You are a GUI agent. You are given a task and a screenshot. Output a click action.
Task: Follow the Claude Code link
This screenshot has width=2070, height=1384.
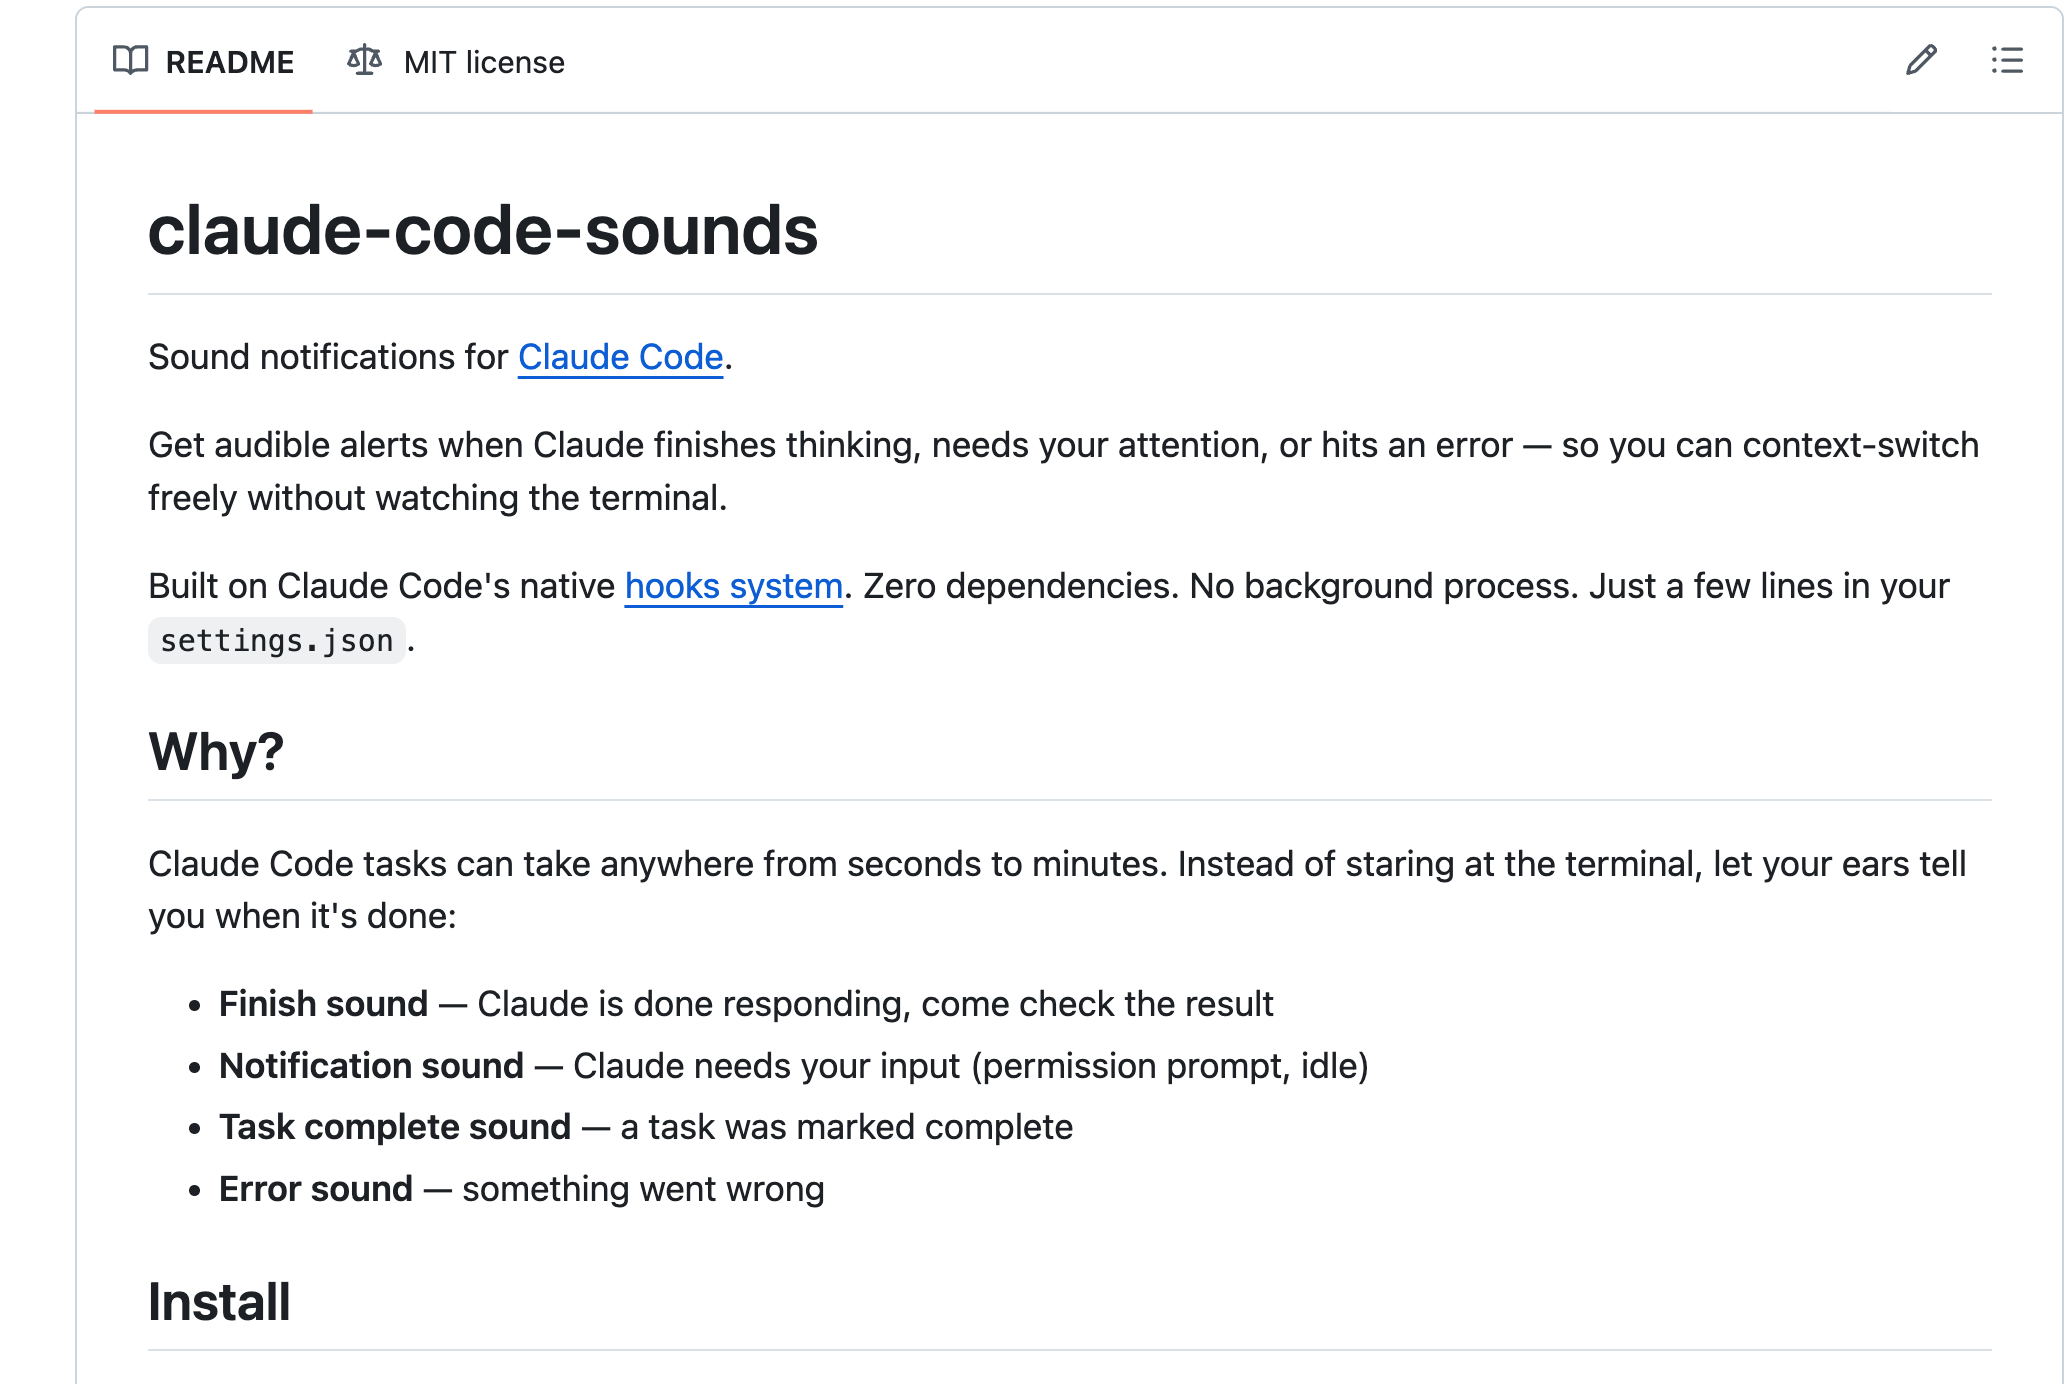[619, 357]
